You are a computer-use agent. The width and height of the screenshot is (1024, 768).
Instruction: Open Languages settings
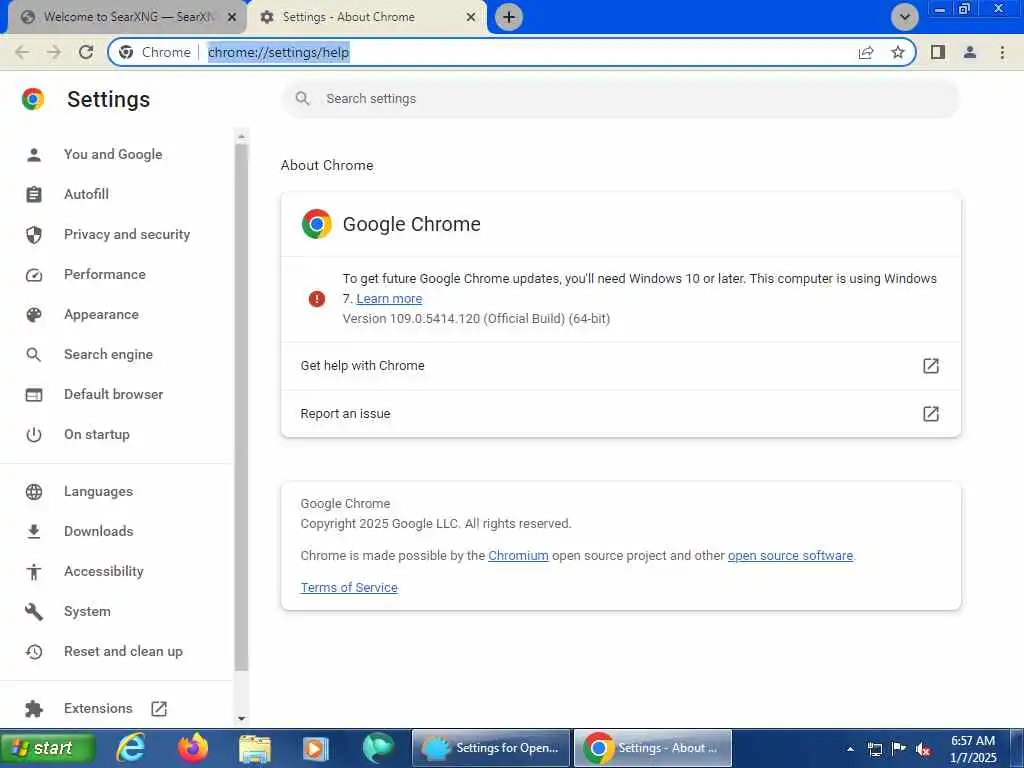coord(98,492)
